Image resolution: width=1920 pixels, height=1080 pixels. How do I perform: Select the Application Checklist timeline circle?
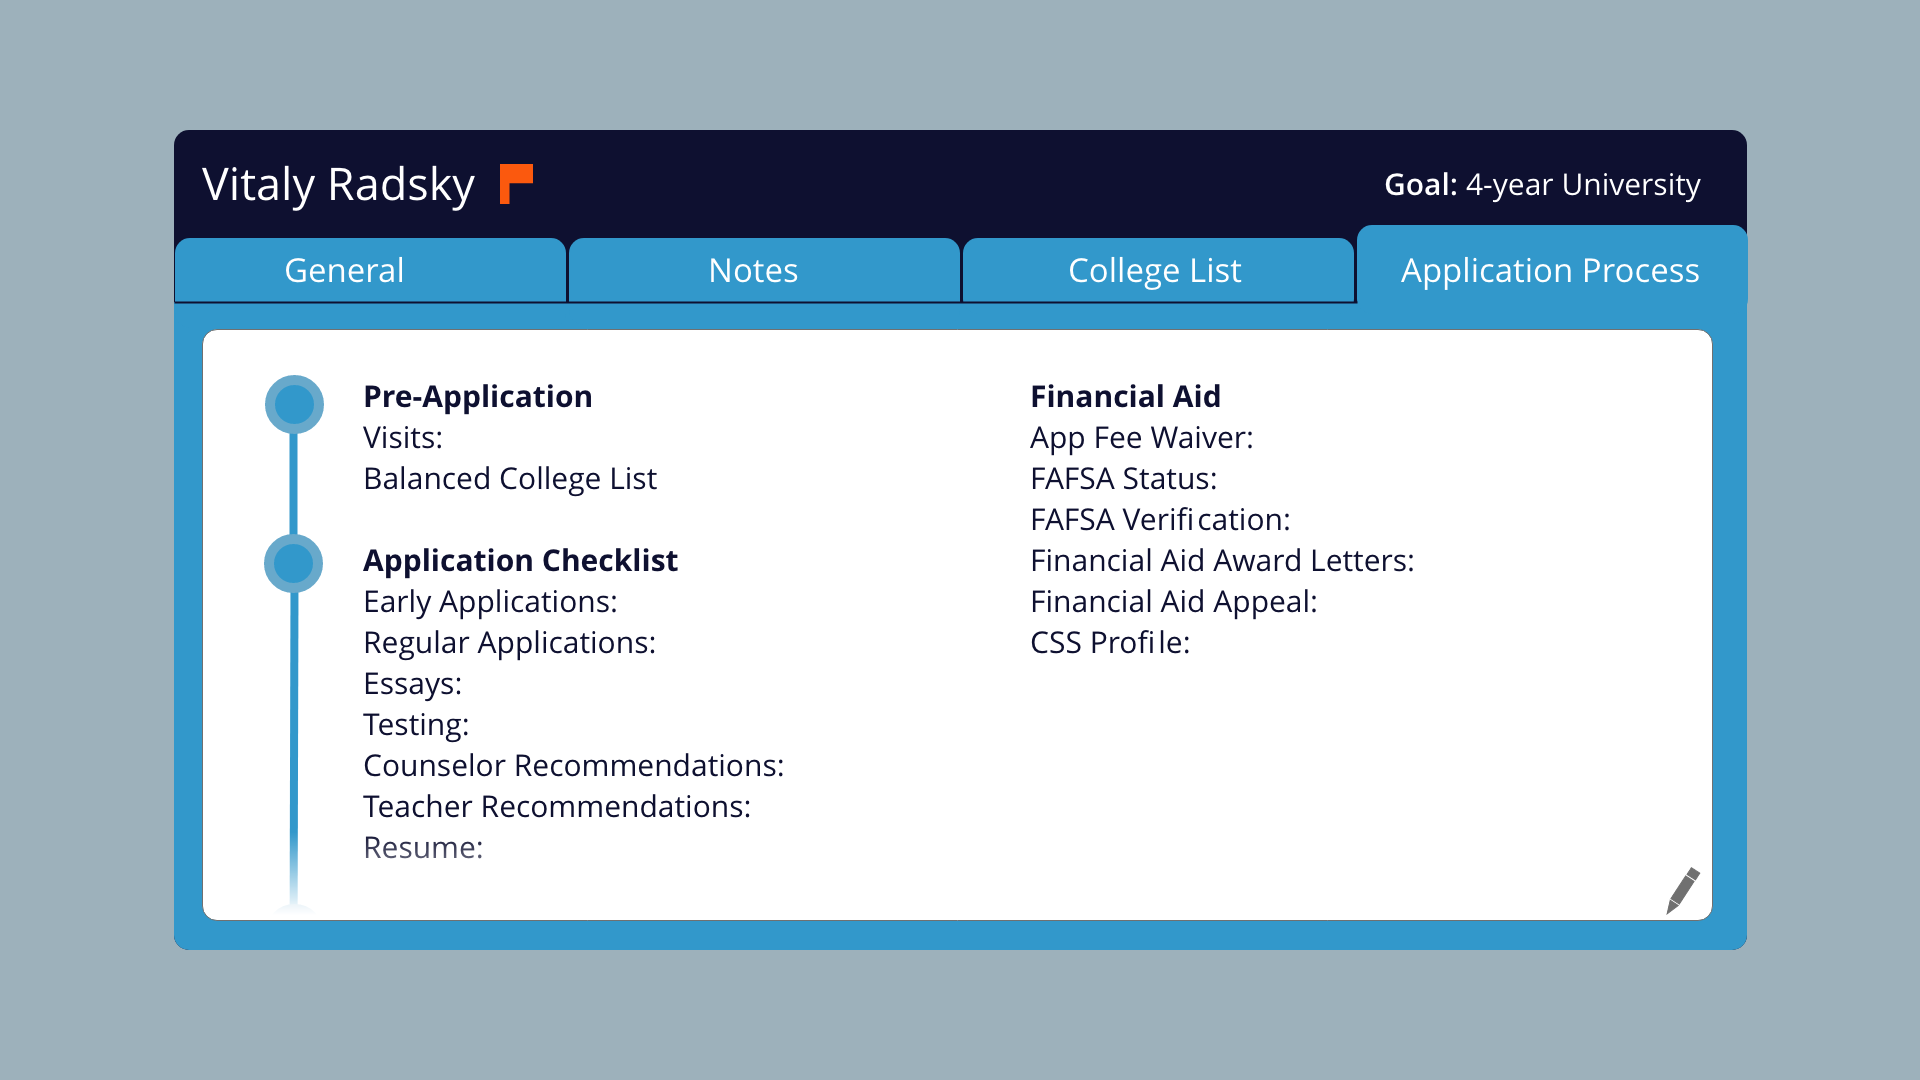coord(294,564)
